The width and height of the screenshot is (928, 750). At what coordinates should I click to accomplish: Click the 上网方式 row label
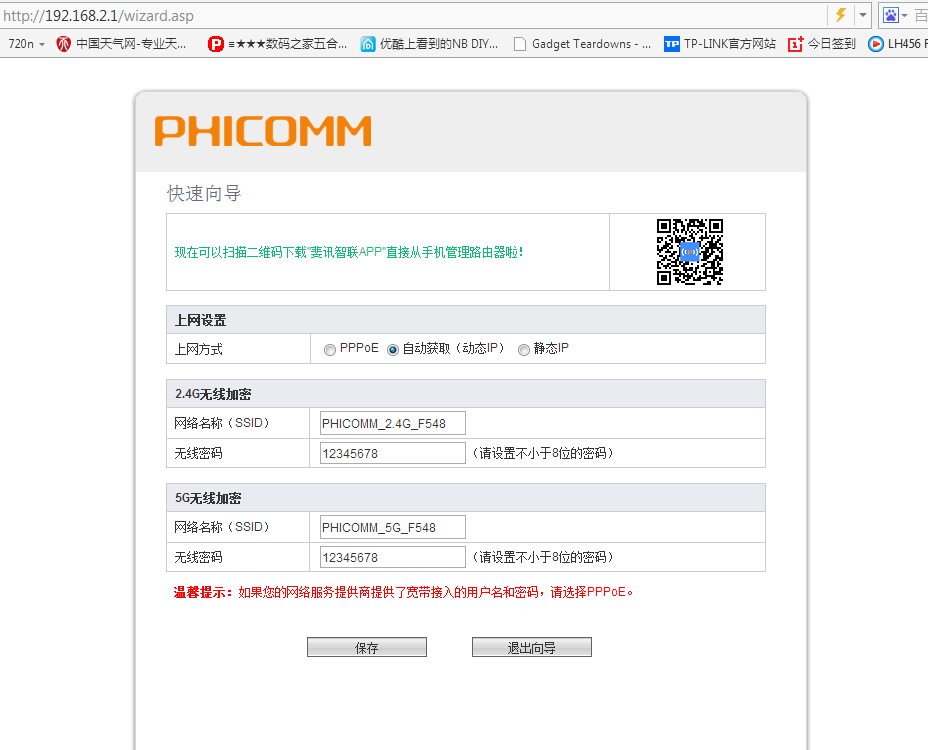pyautogui.click(x=199, y=349)
